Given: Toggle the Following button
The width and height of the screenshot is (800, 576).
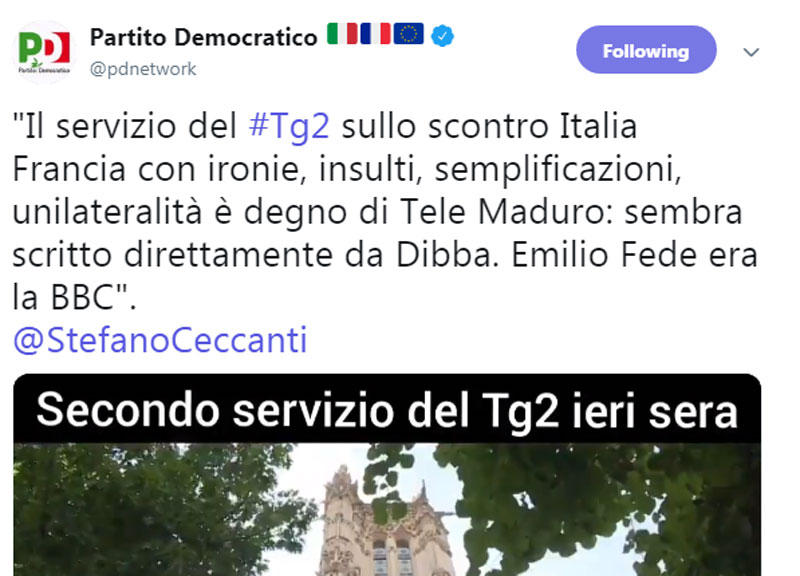Looking at the screenshot, I should 646,50.
